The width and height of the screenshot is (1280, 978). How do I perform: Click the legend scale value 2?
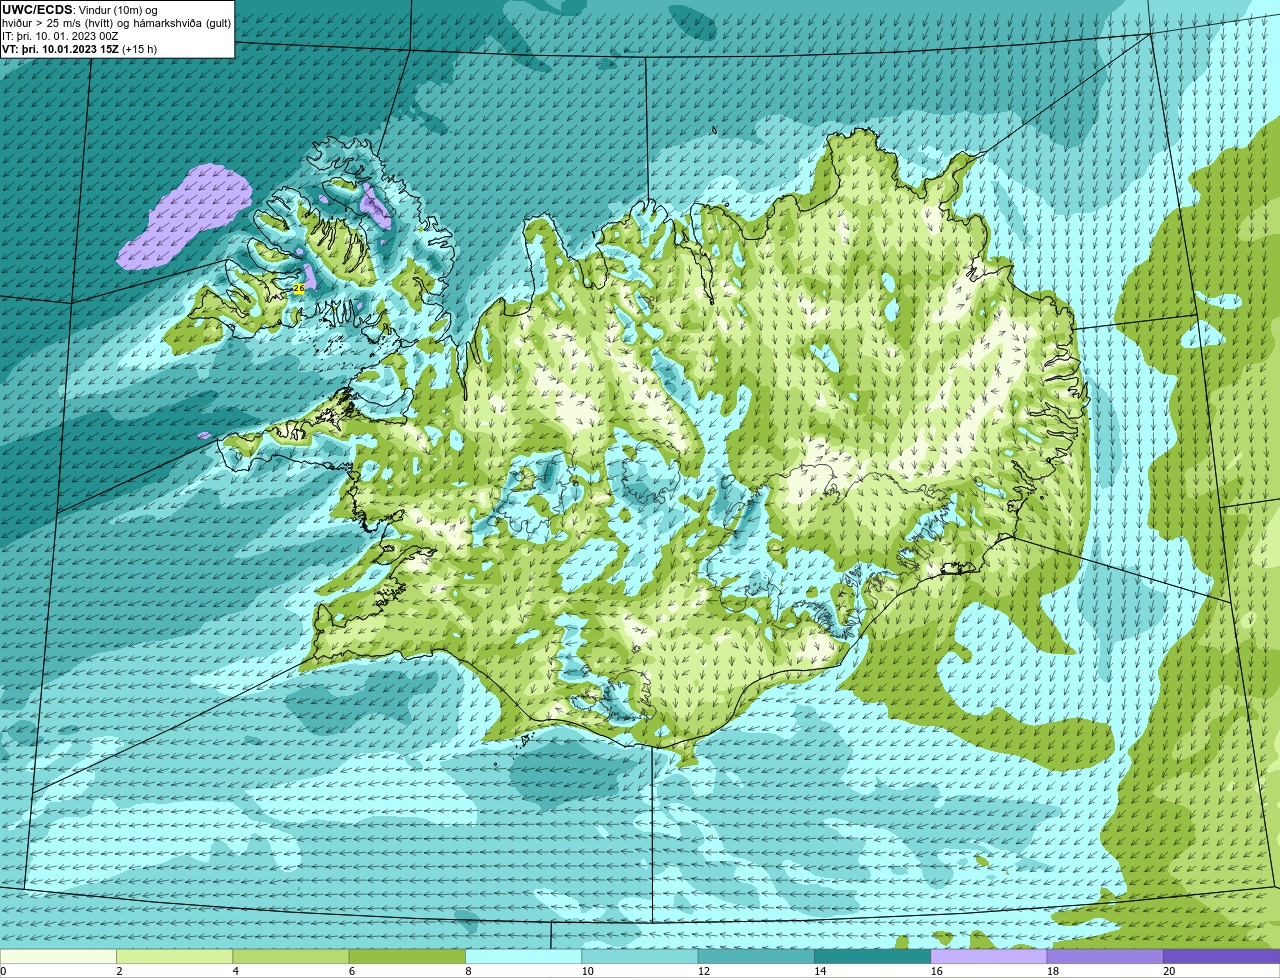tap(119, 971)
